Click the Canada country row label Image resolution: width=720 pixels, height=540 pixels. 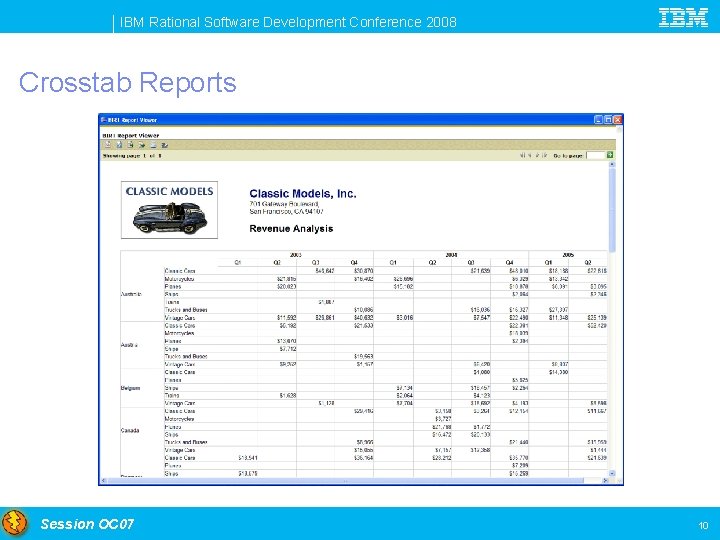[130, 430]
